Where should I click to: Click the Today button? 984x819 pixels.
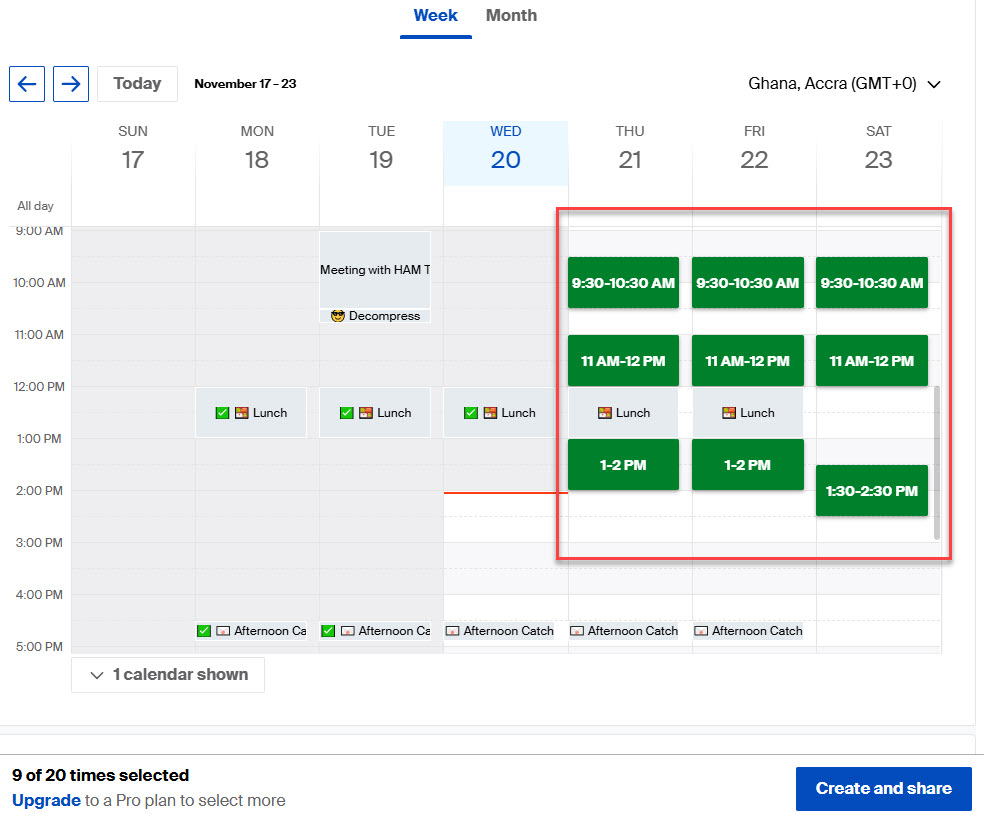coord(137,84)
